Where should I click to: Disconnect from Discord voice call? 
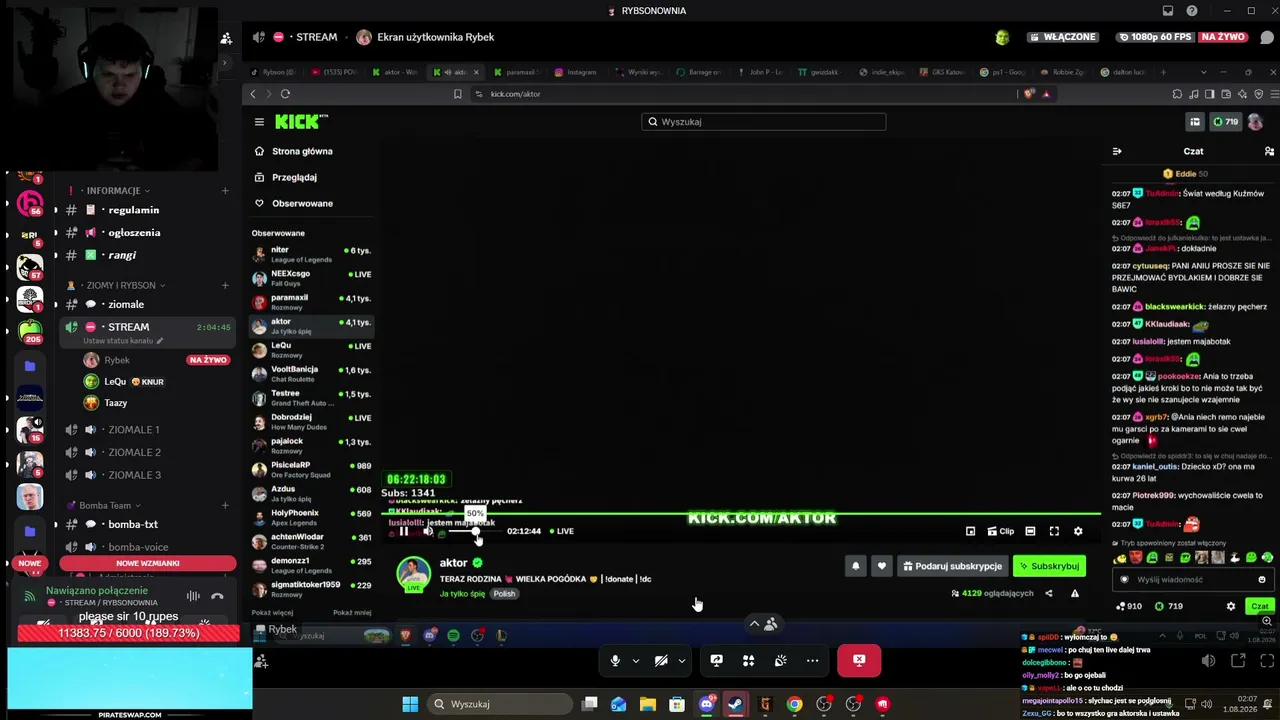pos(218,596)
